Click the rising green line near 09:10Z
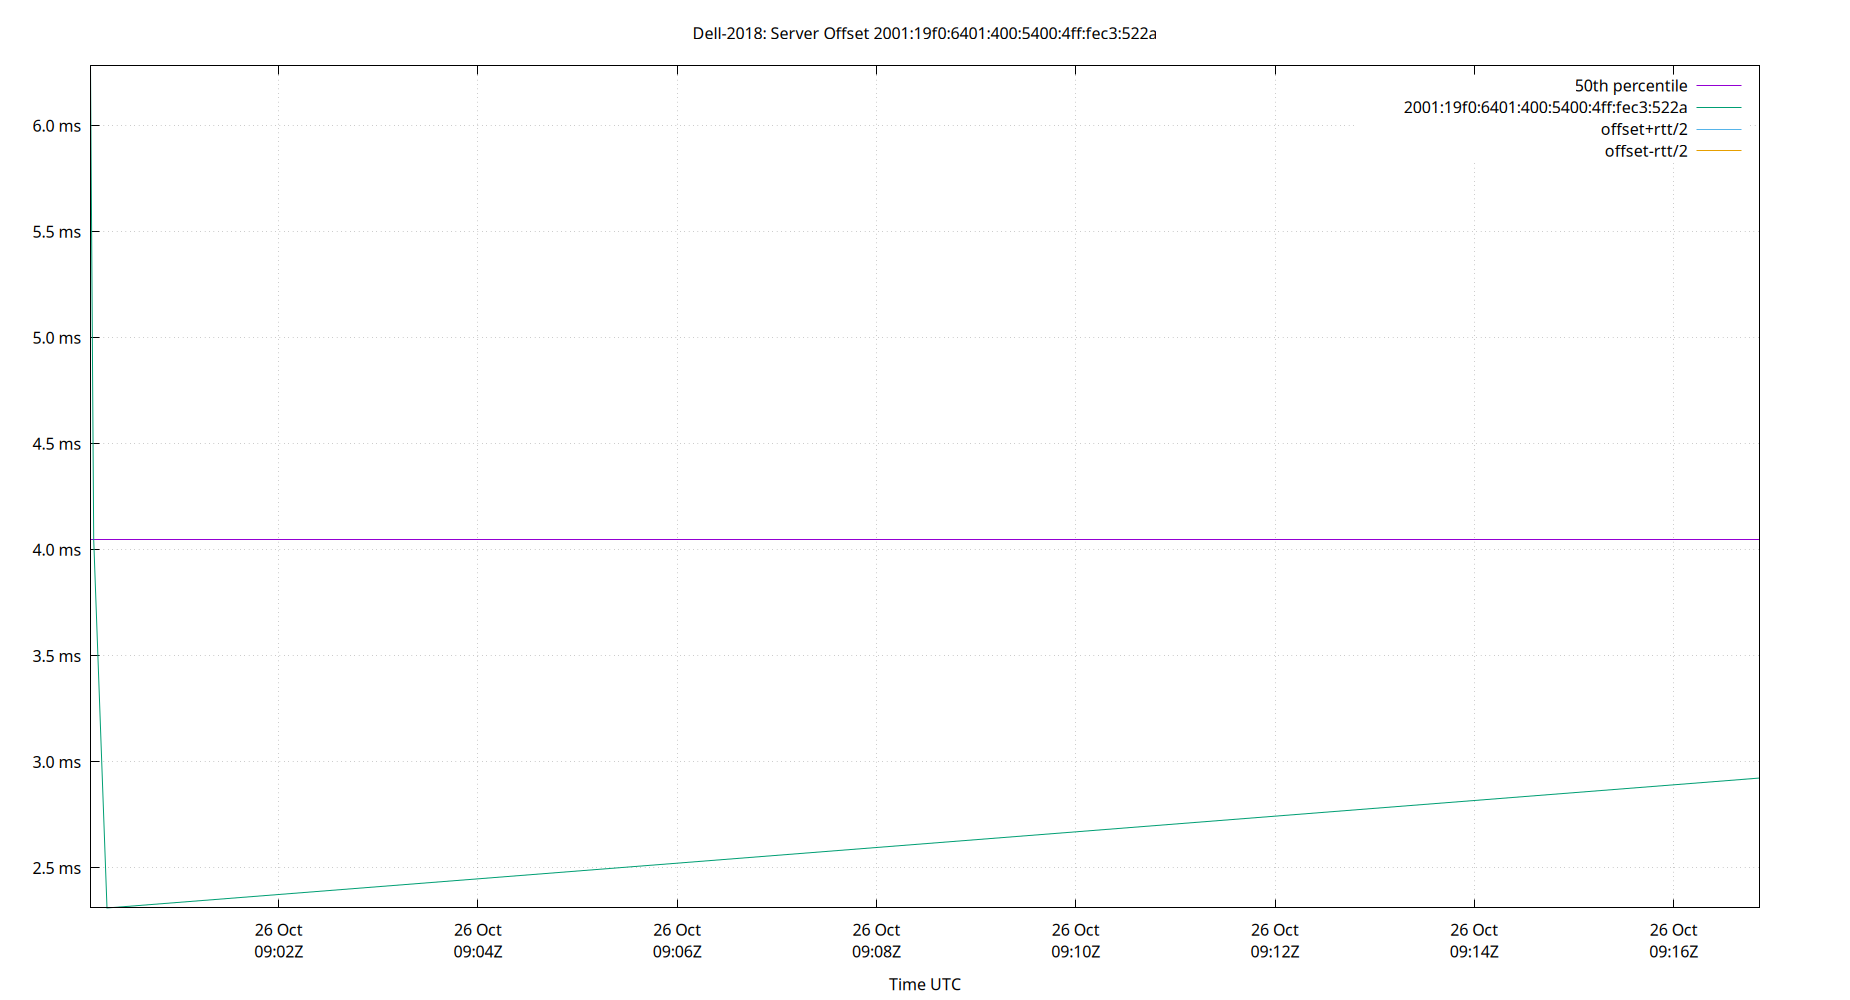 (x=1075, y=830)
